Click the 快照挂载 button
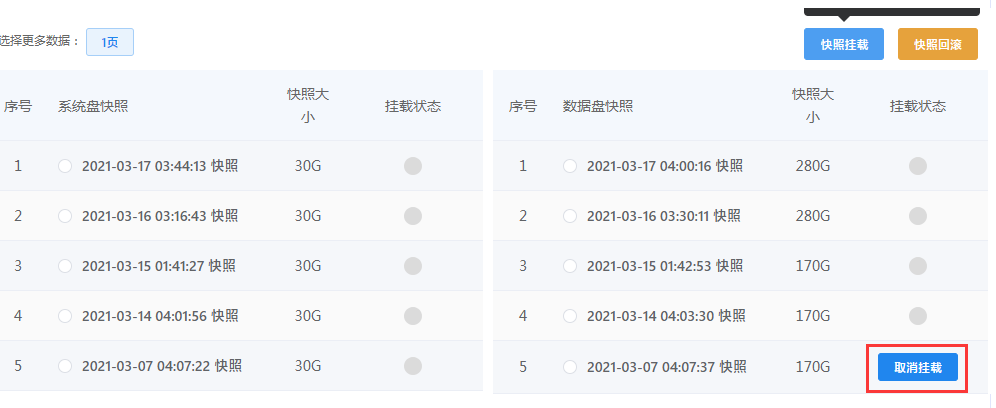The image size is (996, 408). (844, 44)
